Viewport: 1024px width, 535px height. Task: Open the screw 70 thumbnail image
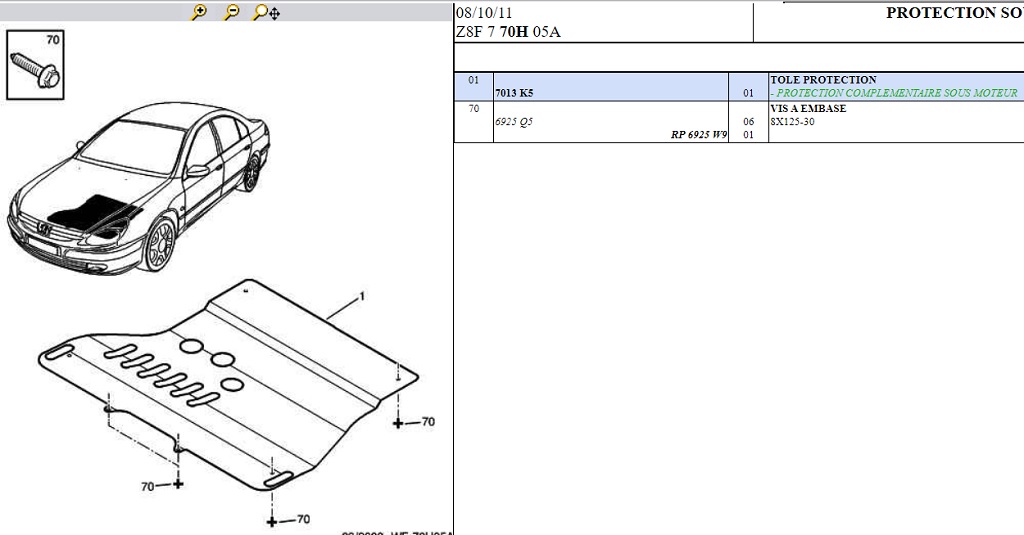click(x=36, y=64)
